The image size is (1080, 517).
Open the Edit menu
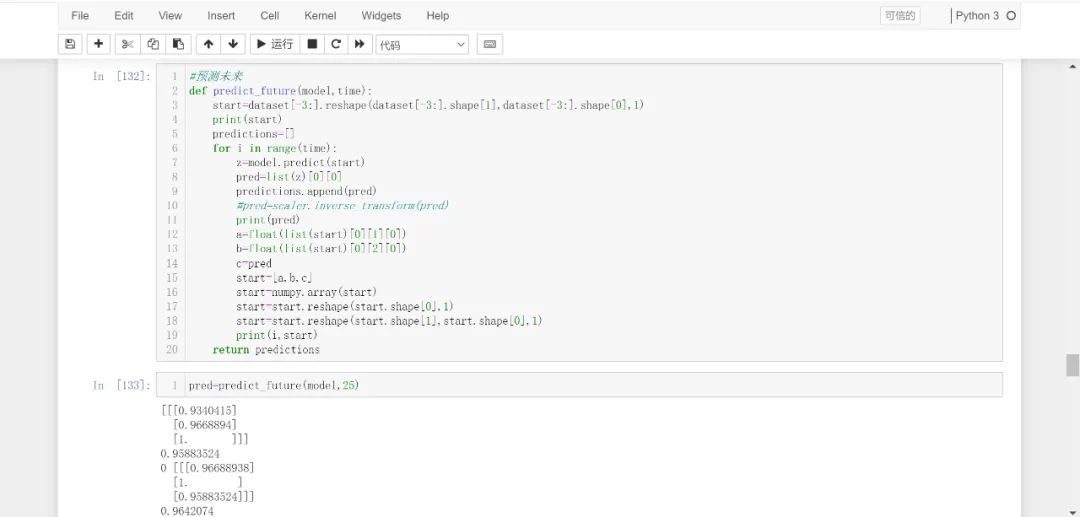[124, 15]
